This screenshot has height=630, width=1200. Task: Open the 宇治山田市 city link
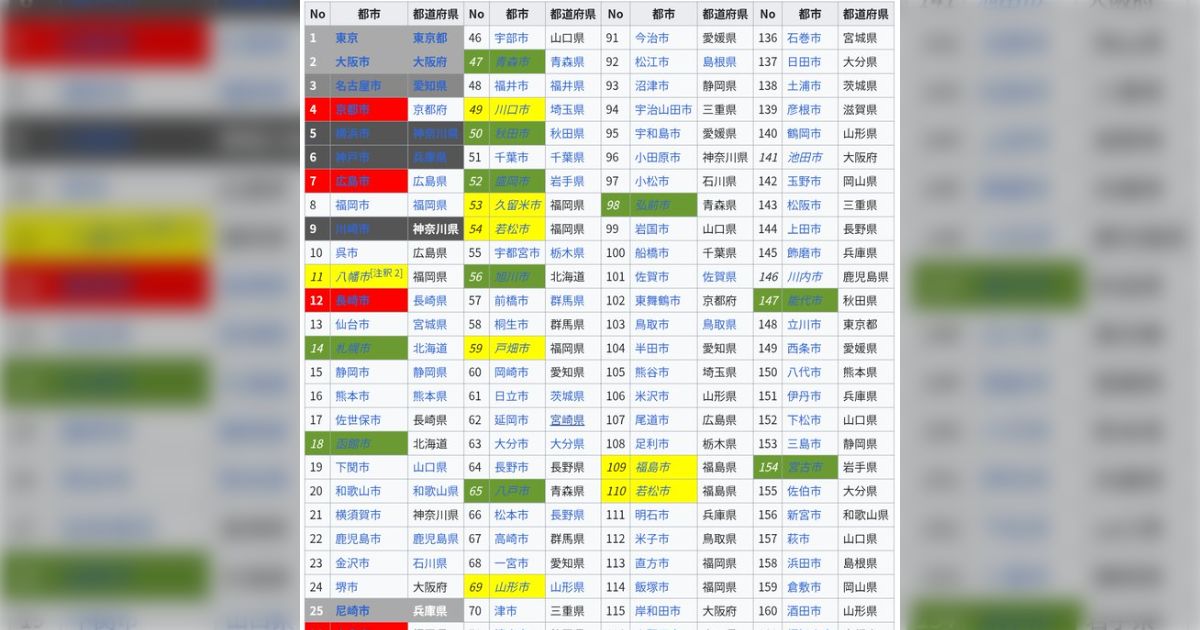(664, 110)
